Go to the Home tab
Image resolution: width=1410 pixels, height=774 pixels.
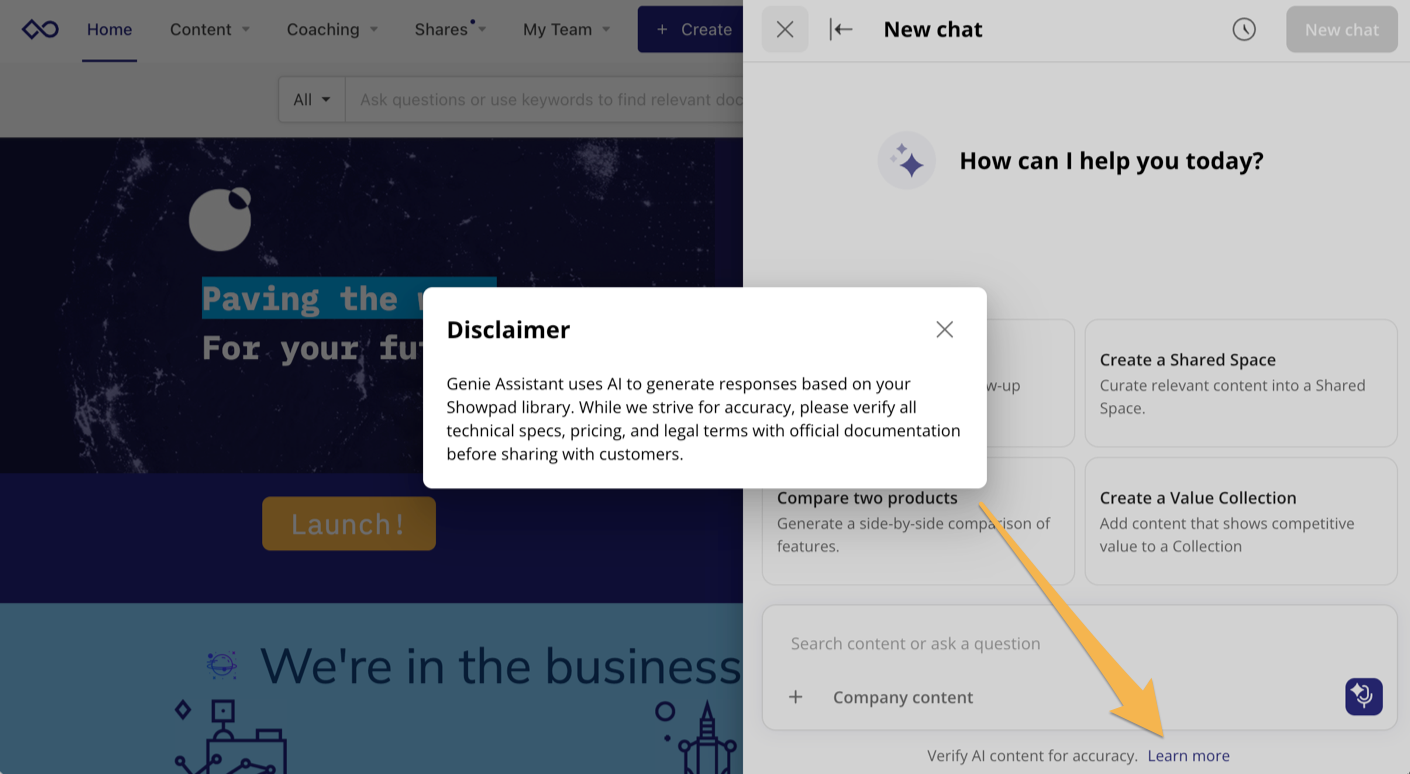109,30
